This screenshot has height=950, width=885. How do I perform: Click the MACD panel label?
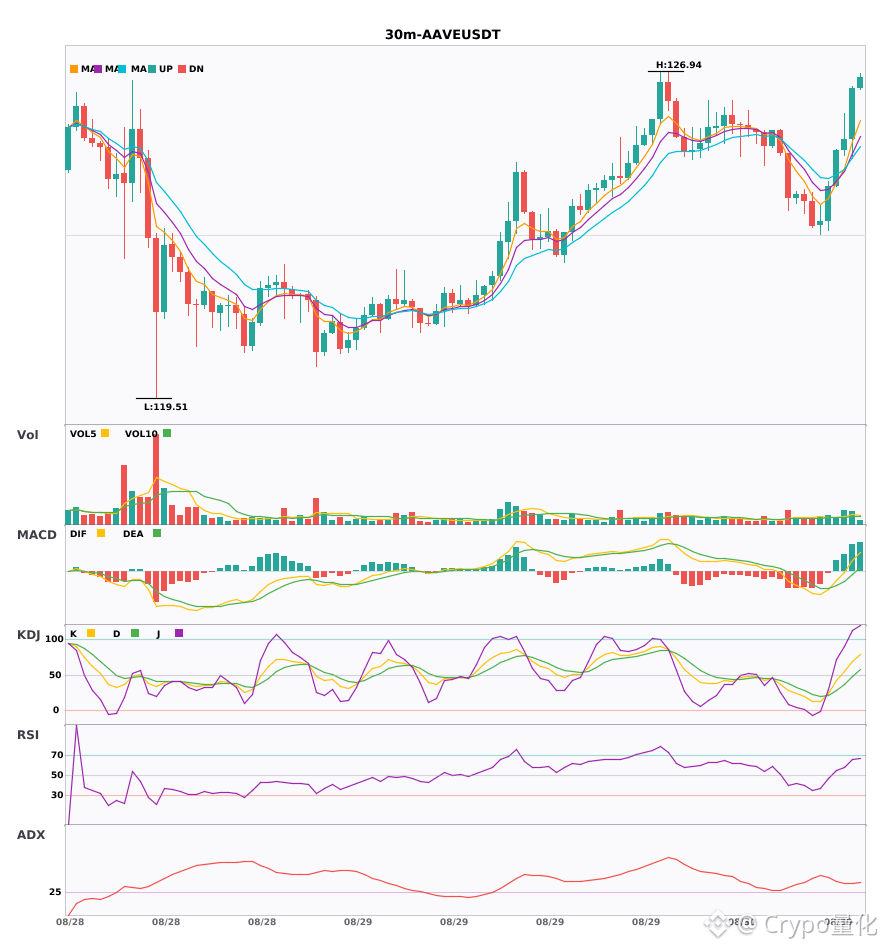click(x=36, y=535)
